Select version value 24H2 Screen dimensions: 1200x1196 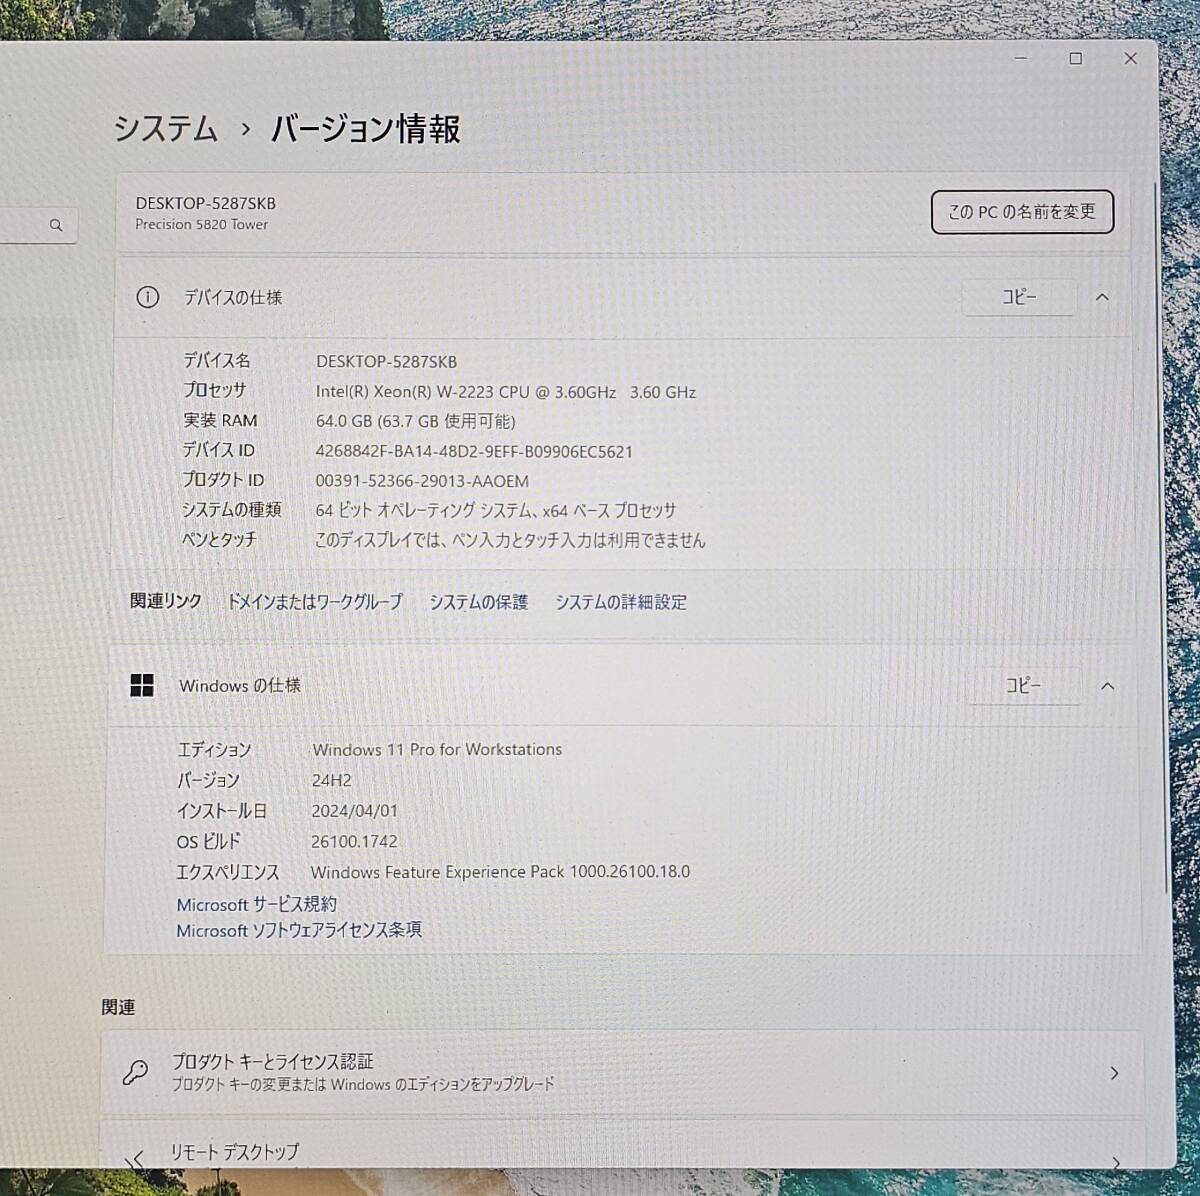[331, 780]
